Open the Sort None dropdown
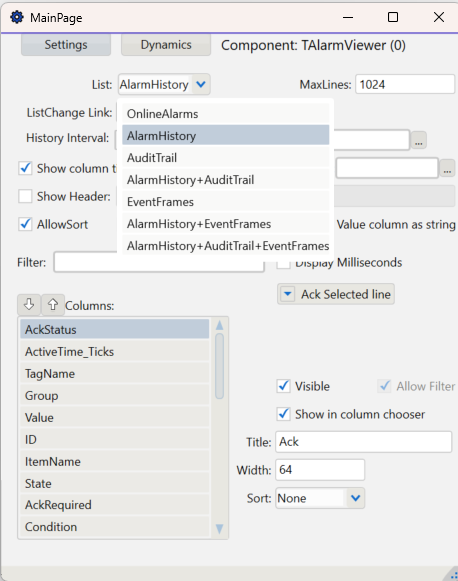 [320, 498]
